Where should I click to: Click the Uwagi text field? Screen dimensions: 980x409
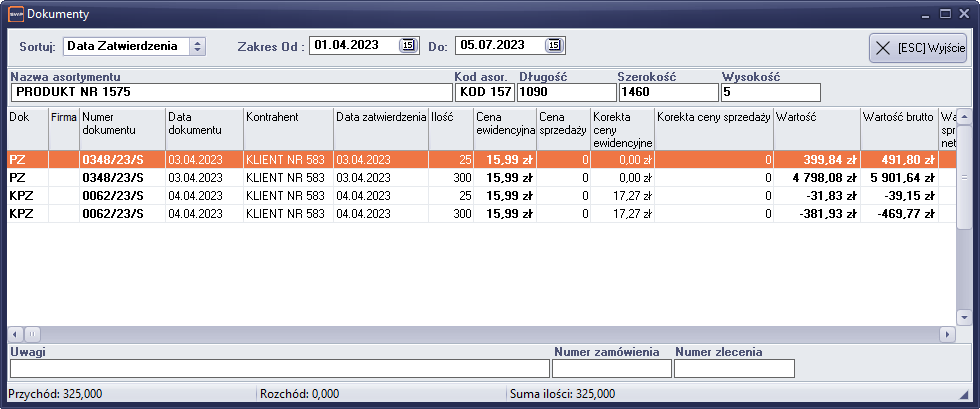point(279,368)
